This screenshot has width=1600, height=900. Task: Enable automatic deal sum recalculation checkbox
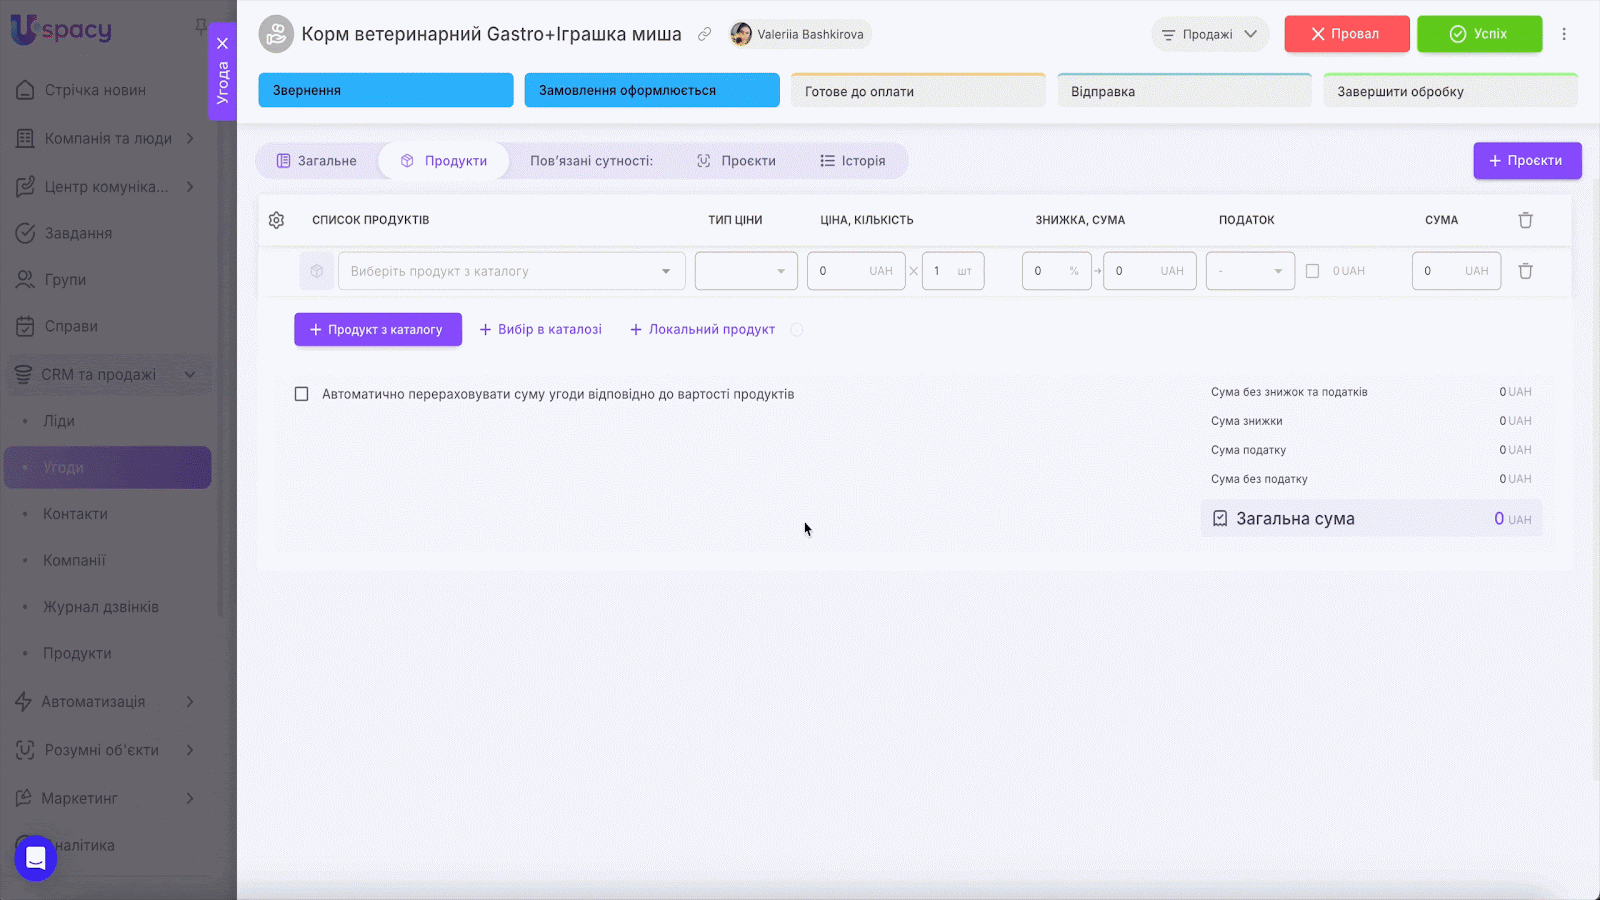(x=301, y=394)
